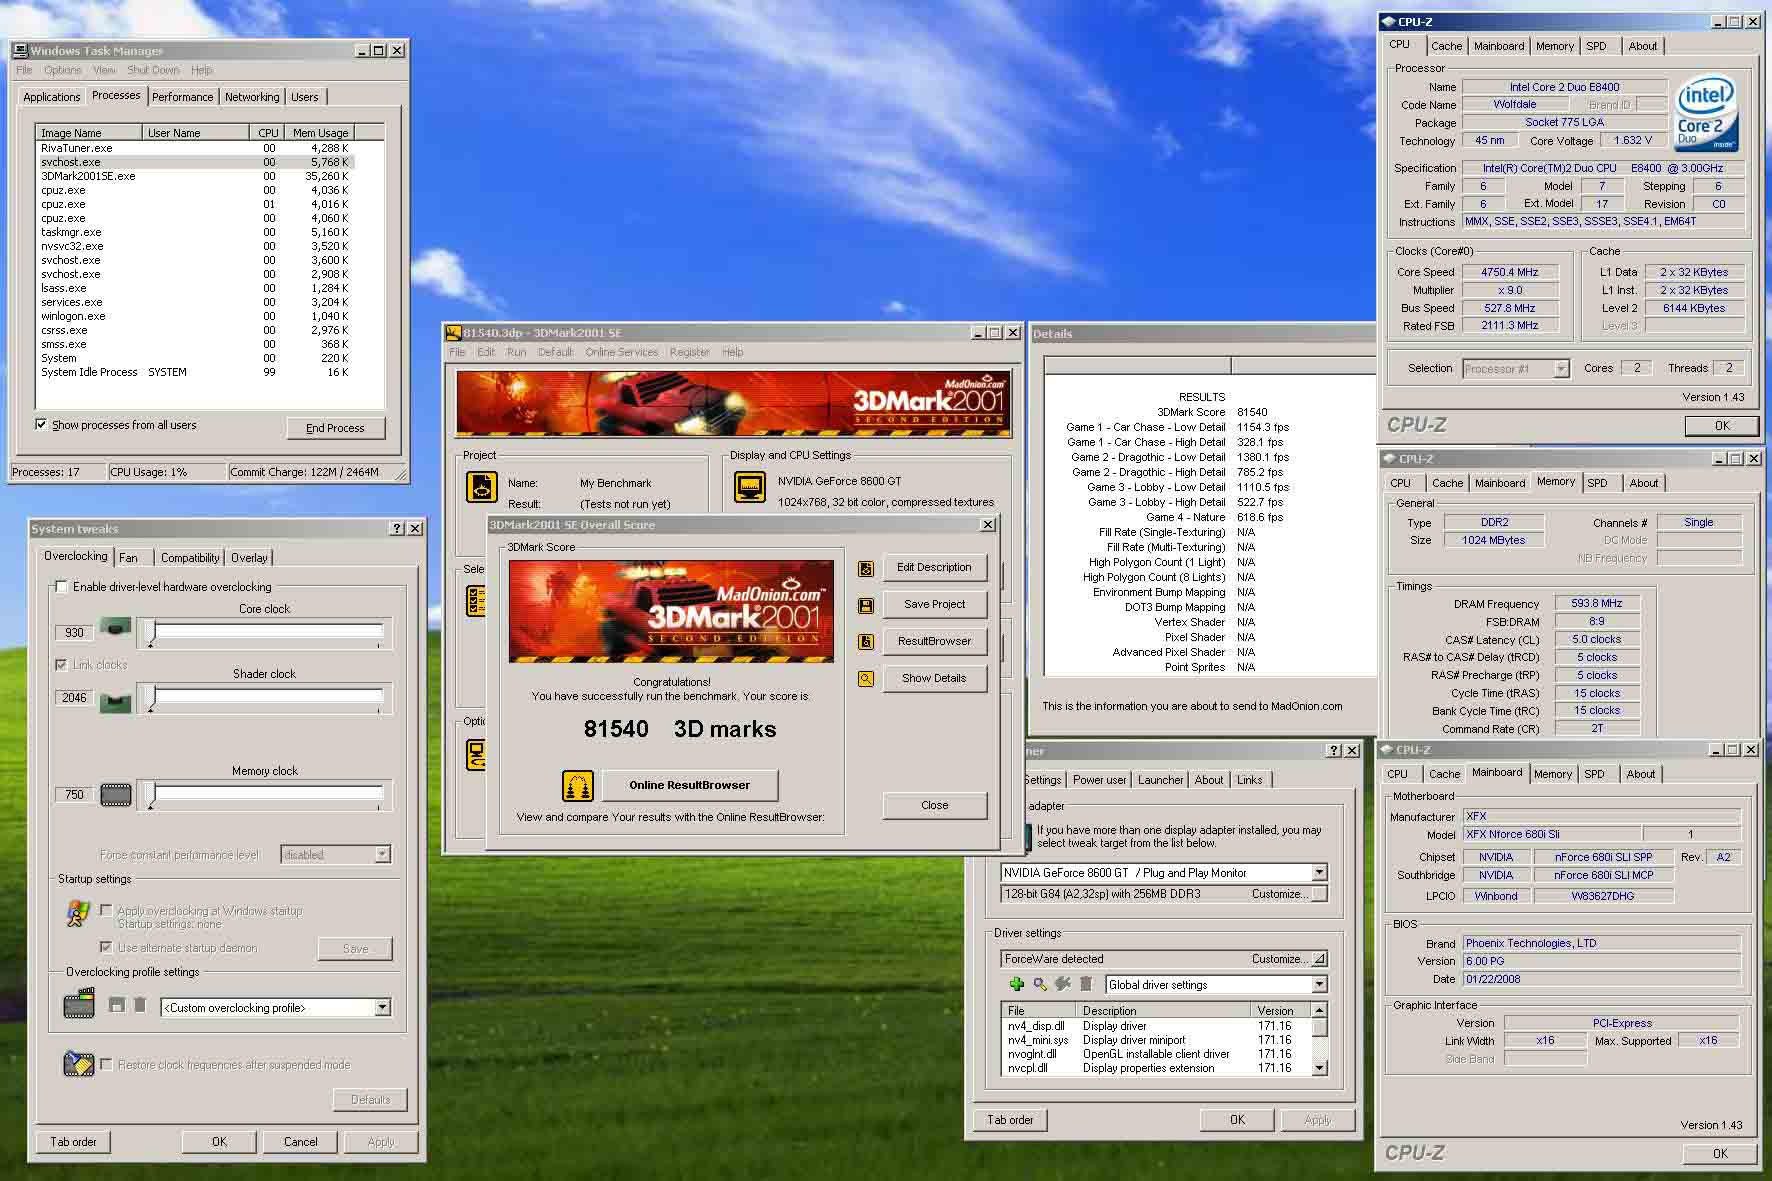Open the Networking tab in Task Manager
This screenshot has height=1181, width=1772.
[252, 97]
